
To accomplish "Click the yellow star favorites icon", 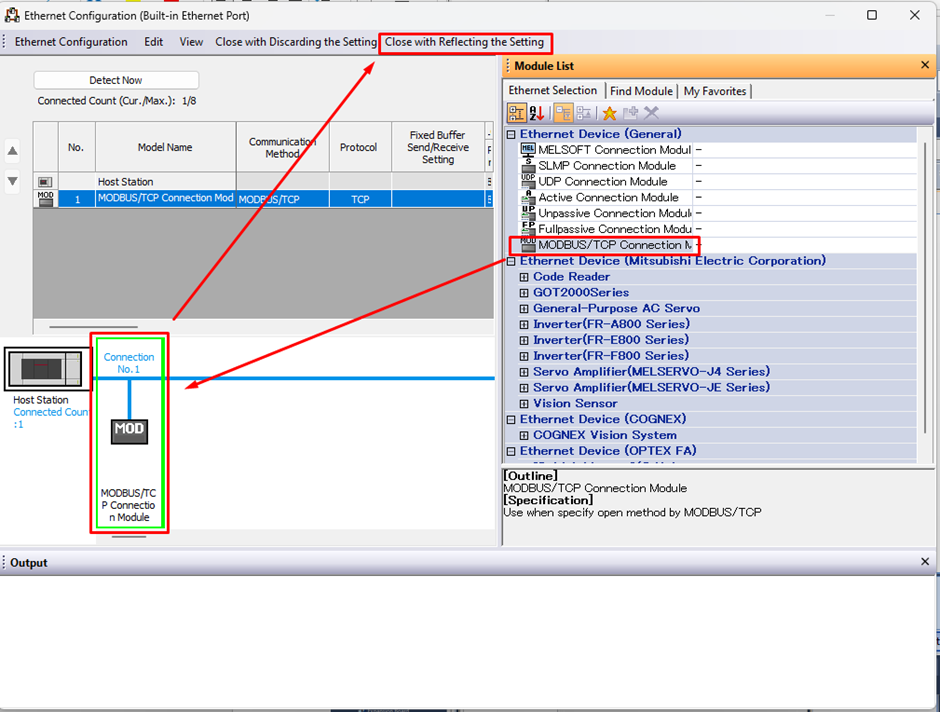I will (609, 113).
